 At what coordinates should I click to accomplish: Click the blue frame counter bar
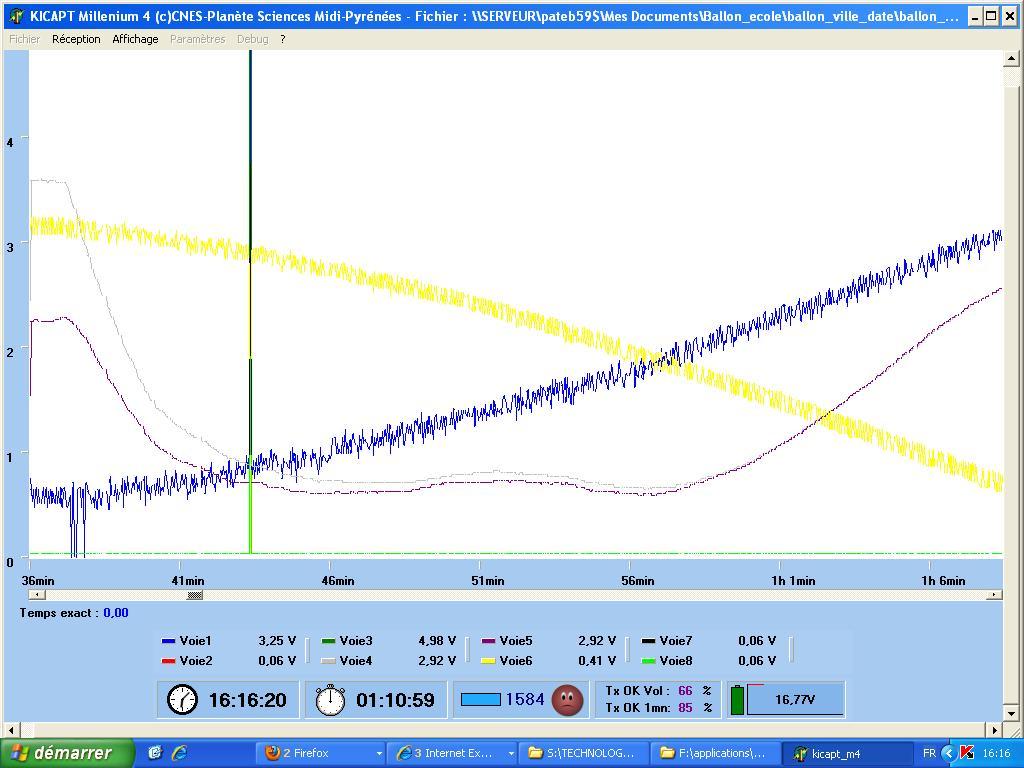click(x=480, y=700)
